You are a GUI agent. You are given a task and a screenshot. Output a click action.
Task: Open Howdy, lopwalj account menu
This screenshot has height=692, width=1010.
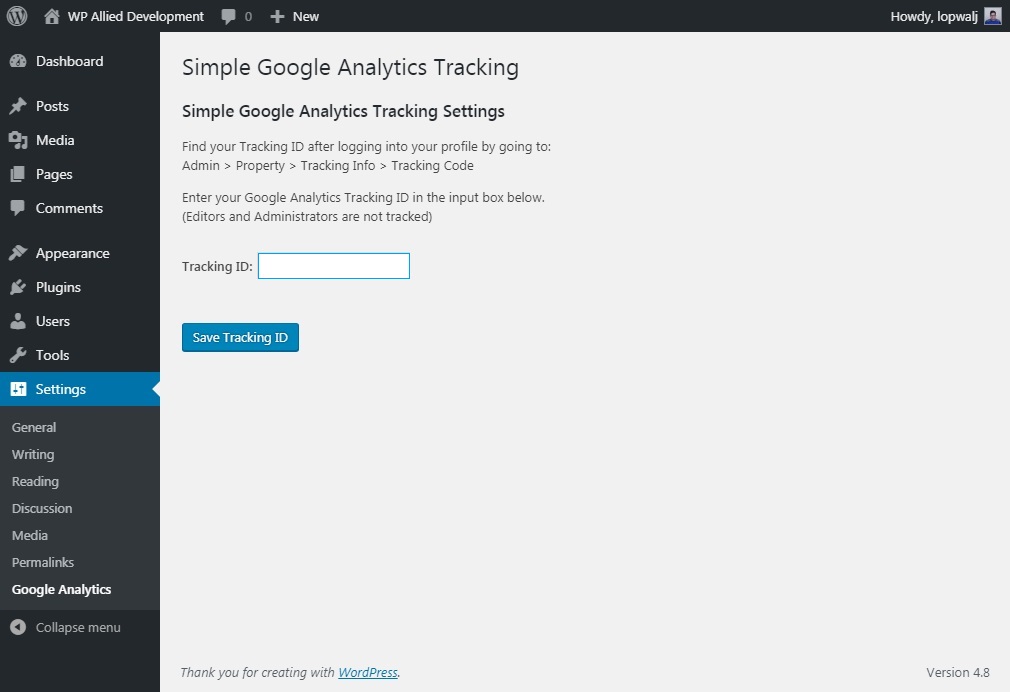(x=934, y=17)
